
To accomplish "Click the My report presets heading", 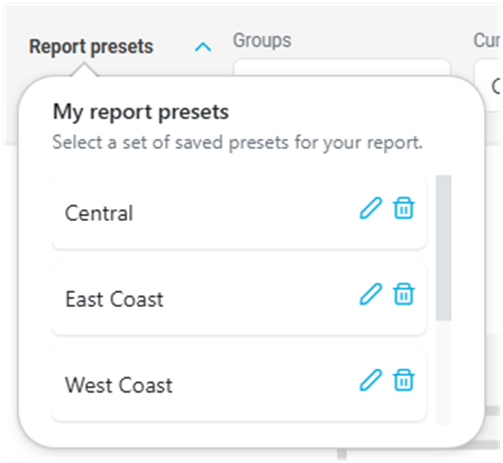I will coord(141,112).
